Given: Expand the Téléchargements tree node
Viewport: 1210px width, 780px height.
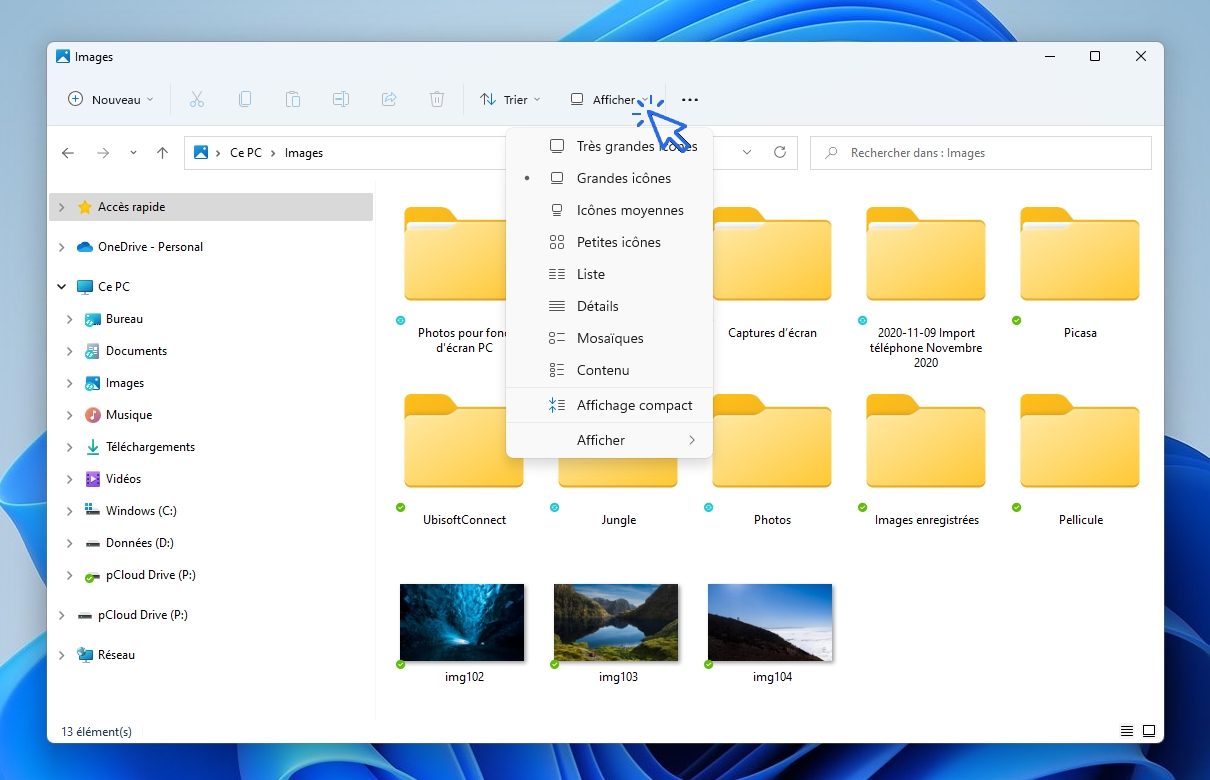Looking at the screenshot, I should coord(69,447).
